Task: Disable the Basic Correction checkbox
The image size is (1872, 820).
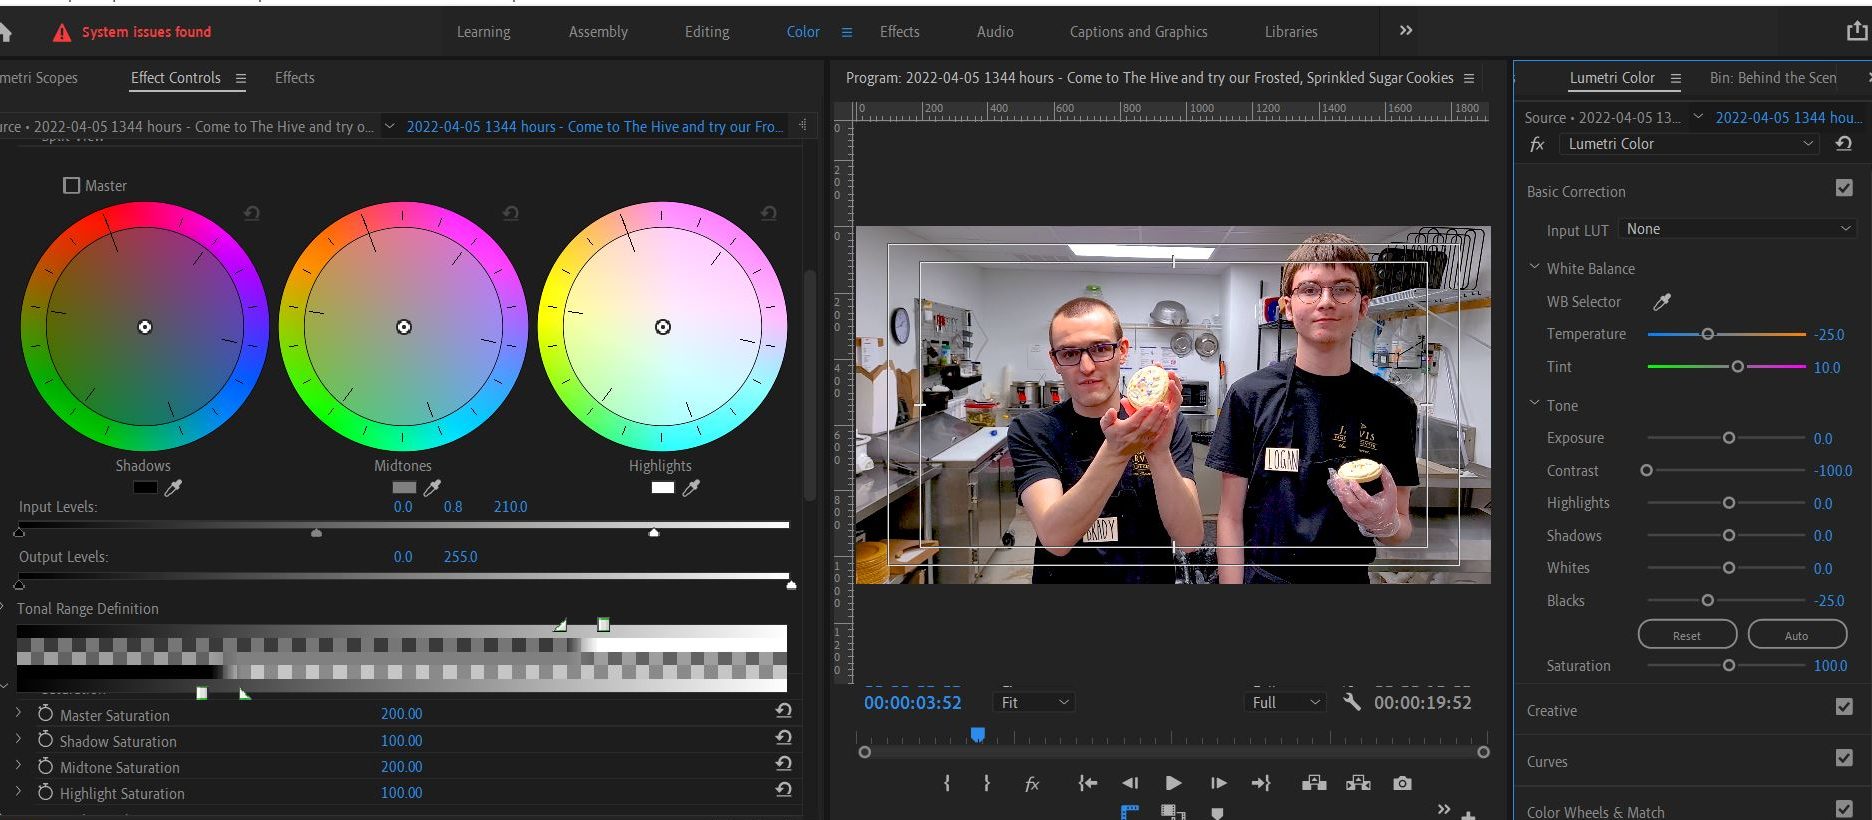Action: pyautogui.click(x=1844, y=188)
